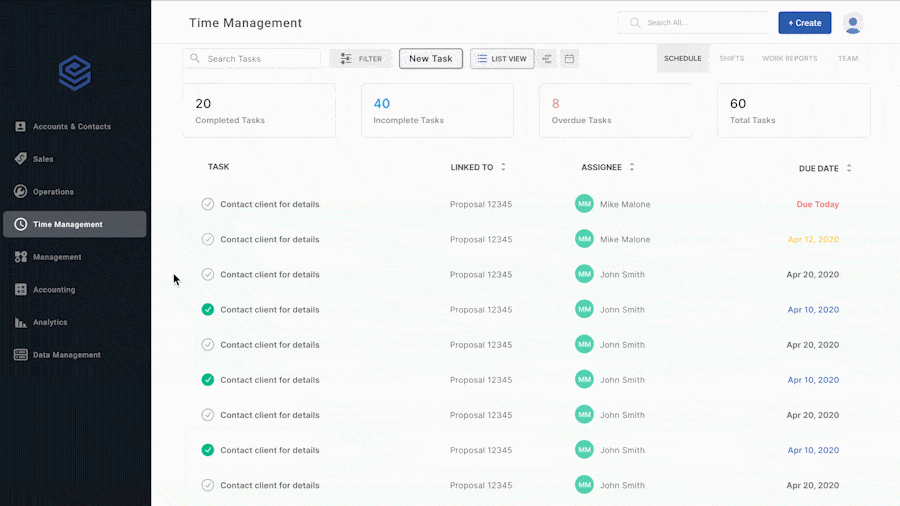Sort tasks by Due Date arrows
The height and width of the screenshot is (506, 900).
pos(849,168)
